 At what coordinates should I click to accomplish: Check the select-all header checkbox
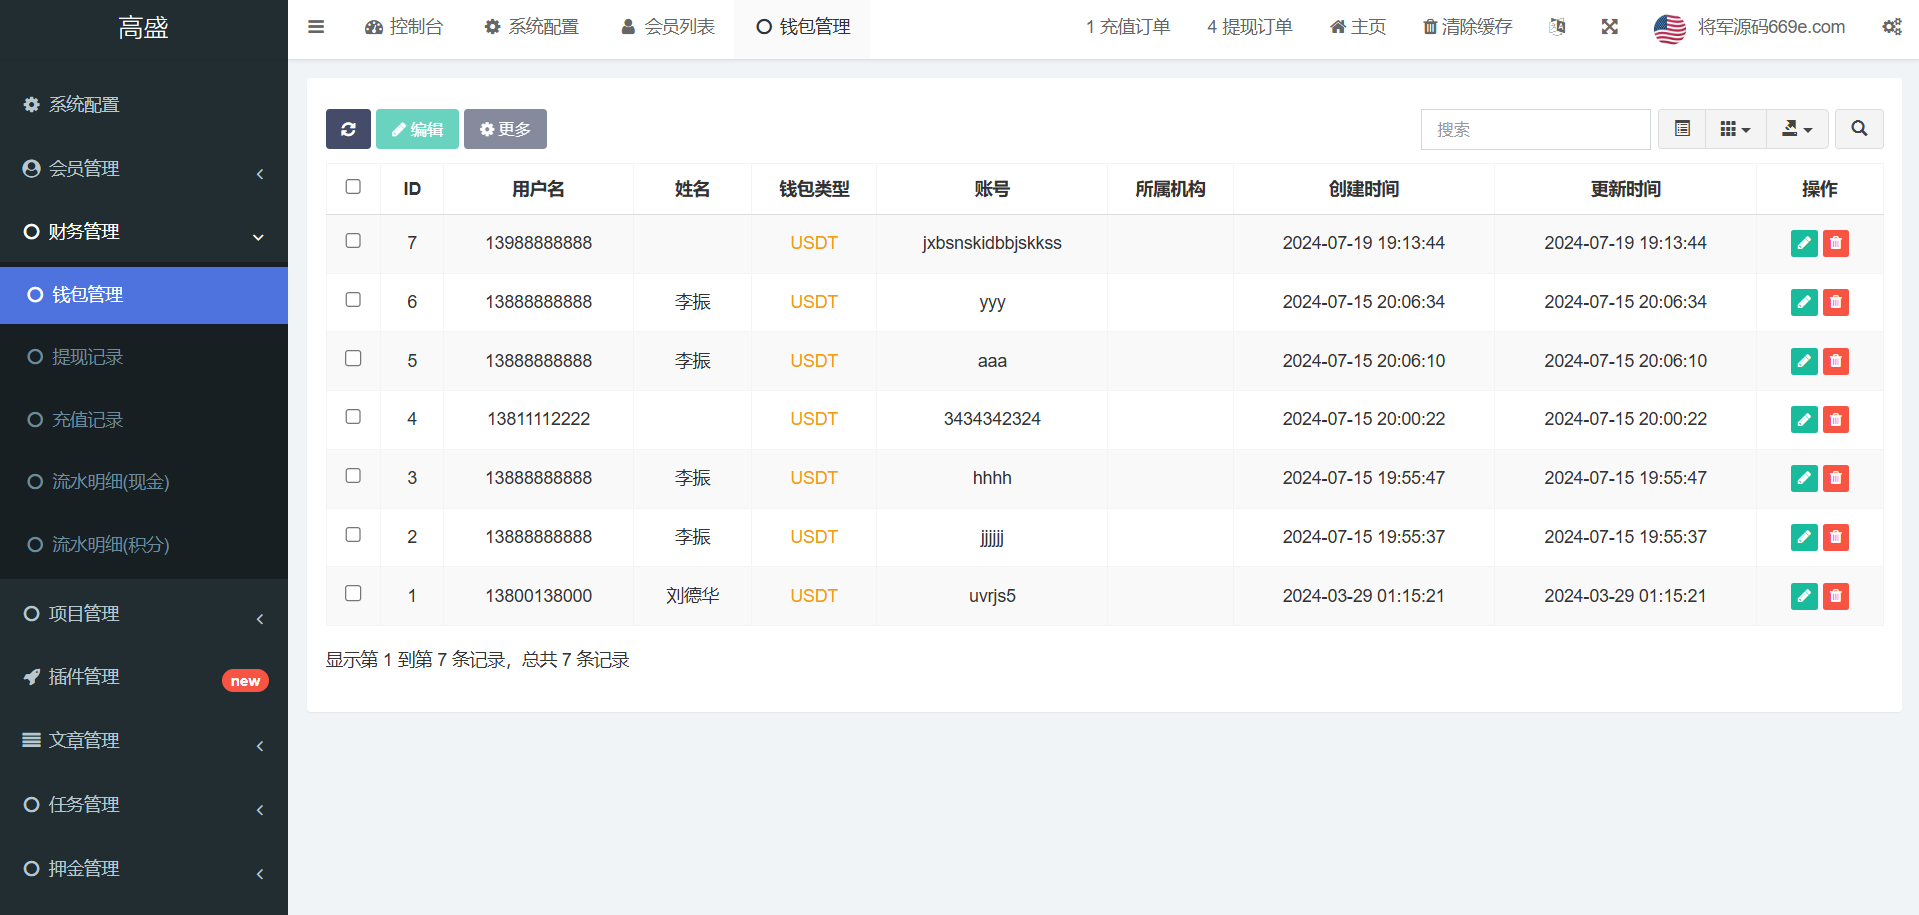353,187
